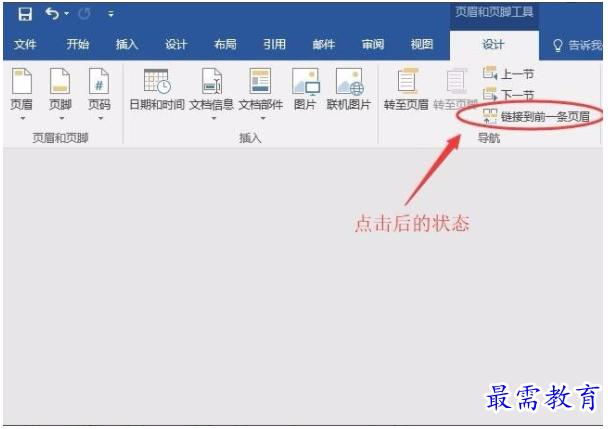Click the 页眉和页脚 group label

pos(60,138)
